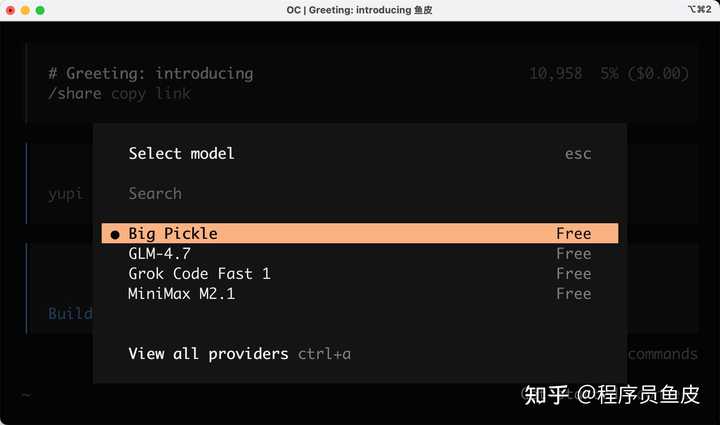Click the Free tag on Grok Code Fast 1
This screenshot has width=720, height=425.
(x=574, y=273)
